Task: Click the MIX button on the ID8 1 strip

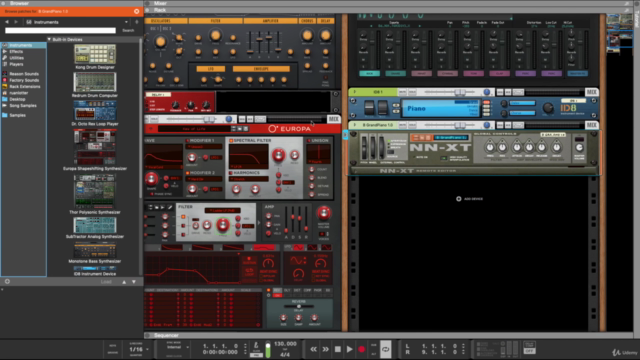Action: click(x=591, y=92)
